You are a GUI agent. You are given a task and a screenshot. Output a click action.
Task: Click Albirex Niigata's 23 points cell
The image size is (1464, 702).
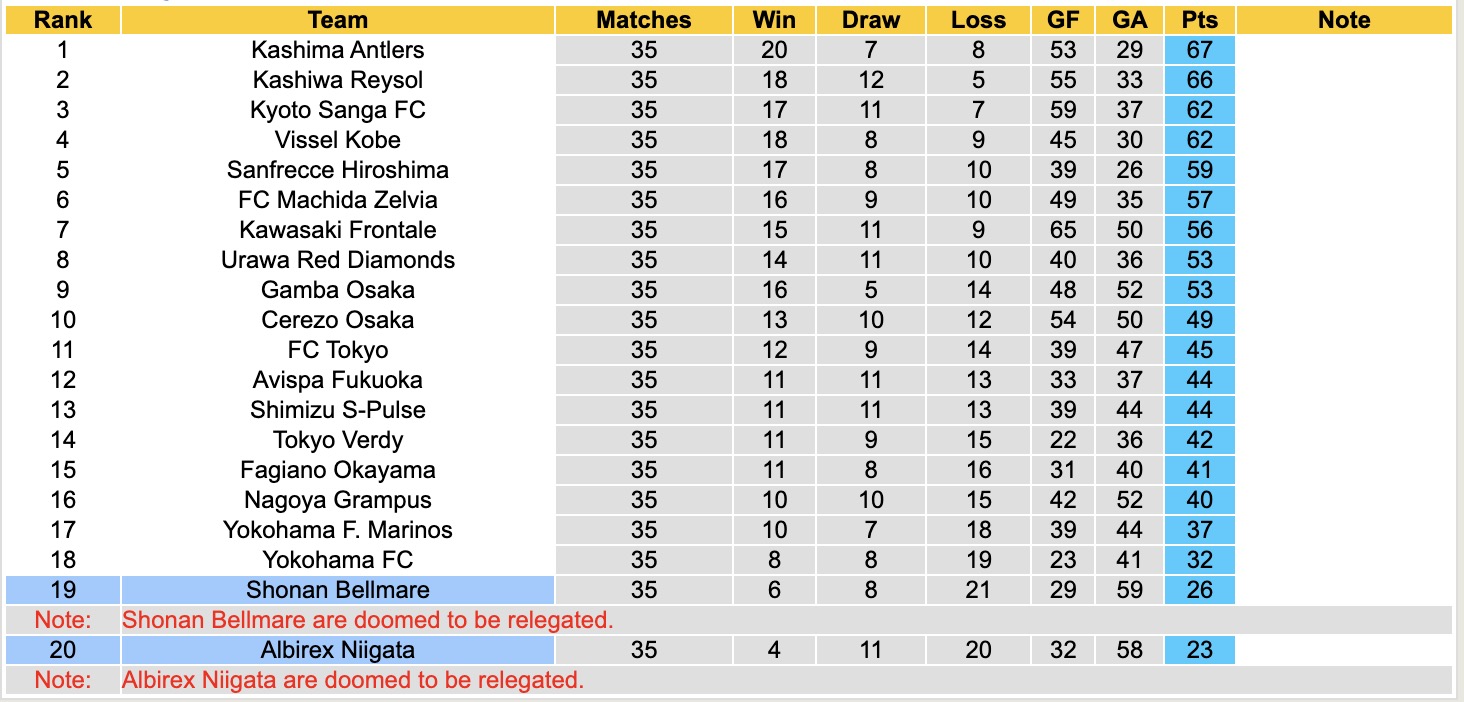[x=1199, y=650]
